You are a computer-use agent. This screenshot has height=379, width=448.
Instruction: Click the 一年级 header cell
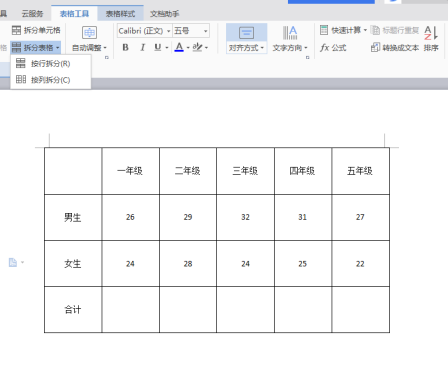pos(130,171)
